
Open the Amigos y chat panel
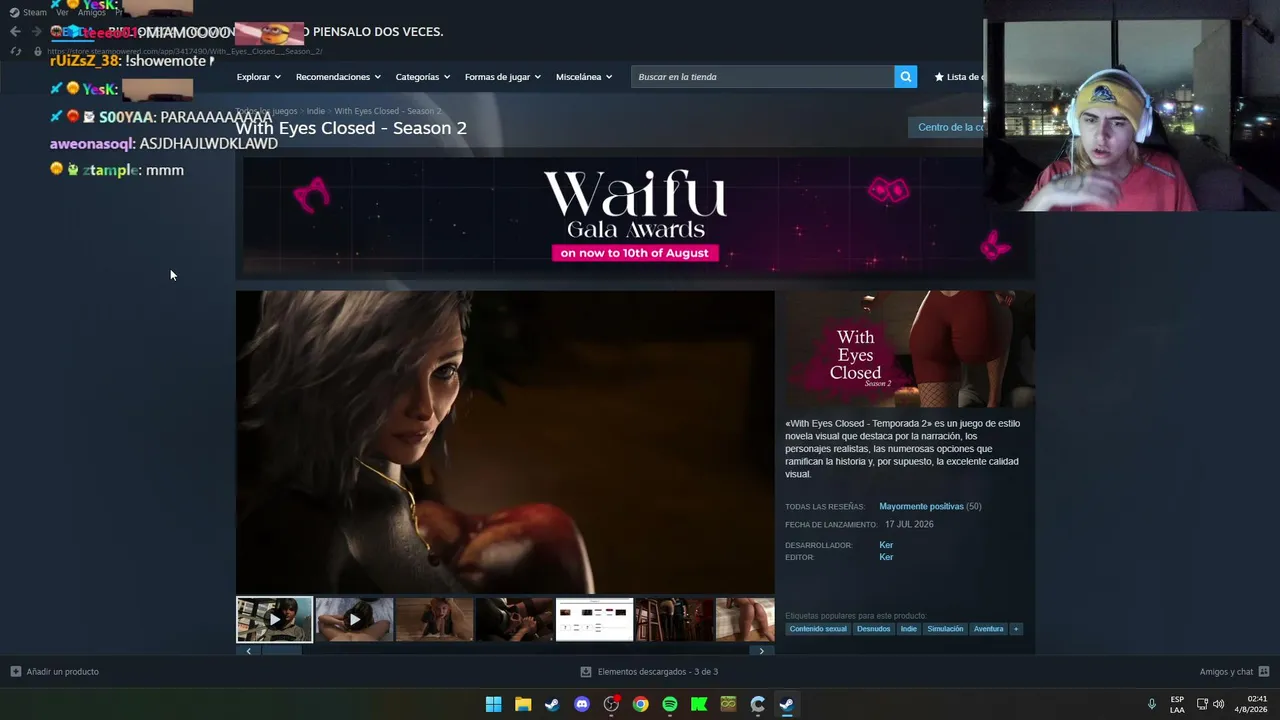(x=1234, y=672)
